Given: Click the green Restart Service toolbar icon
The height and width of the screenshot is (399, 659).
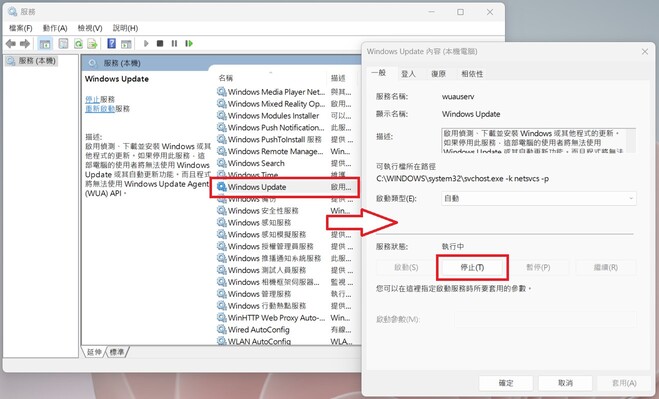Looking at the screenshot, I should [x=189, y=43].
